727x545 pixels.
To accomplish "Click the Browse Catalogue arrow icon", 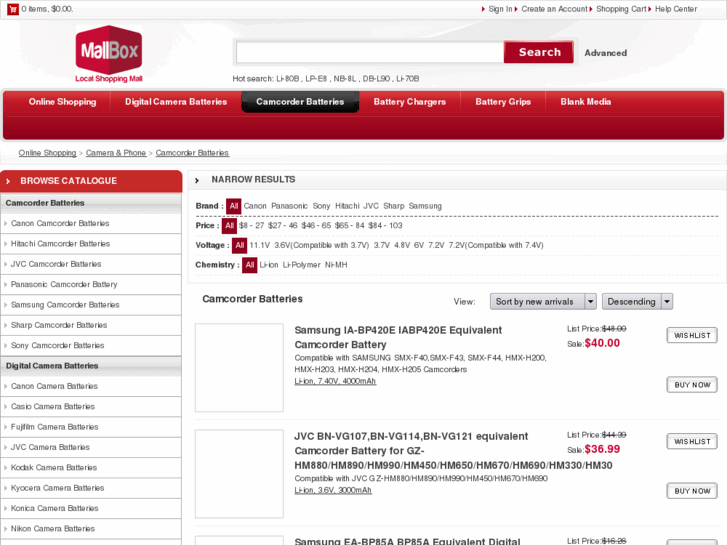I will click(x=8, y=181).
